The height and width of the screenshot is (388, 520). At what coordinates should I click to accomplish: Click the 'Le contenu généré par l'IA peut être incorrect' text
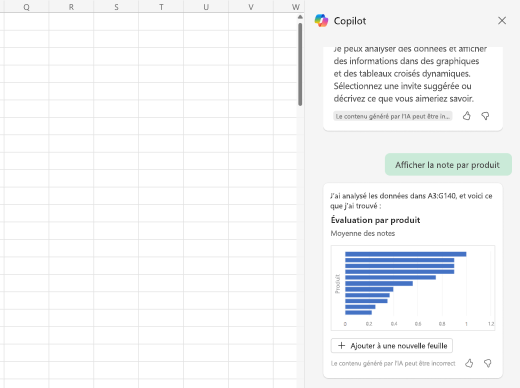click(393, 363)
